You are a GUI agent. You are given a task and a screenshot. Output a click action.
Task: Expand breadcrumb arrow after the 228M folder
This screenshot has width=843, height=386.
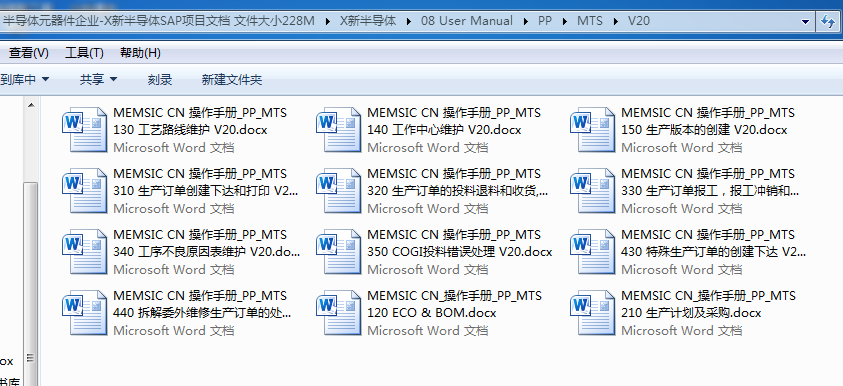click(x=327, y=22)
